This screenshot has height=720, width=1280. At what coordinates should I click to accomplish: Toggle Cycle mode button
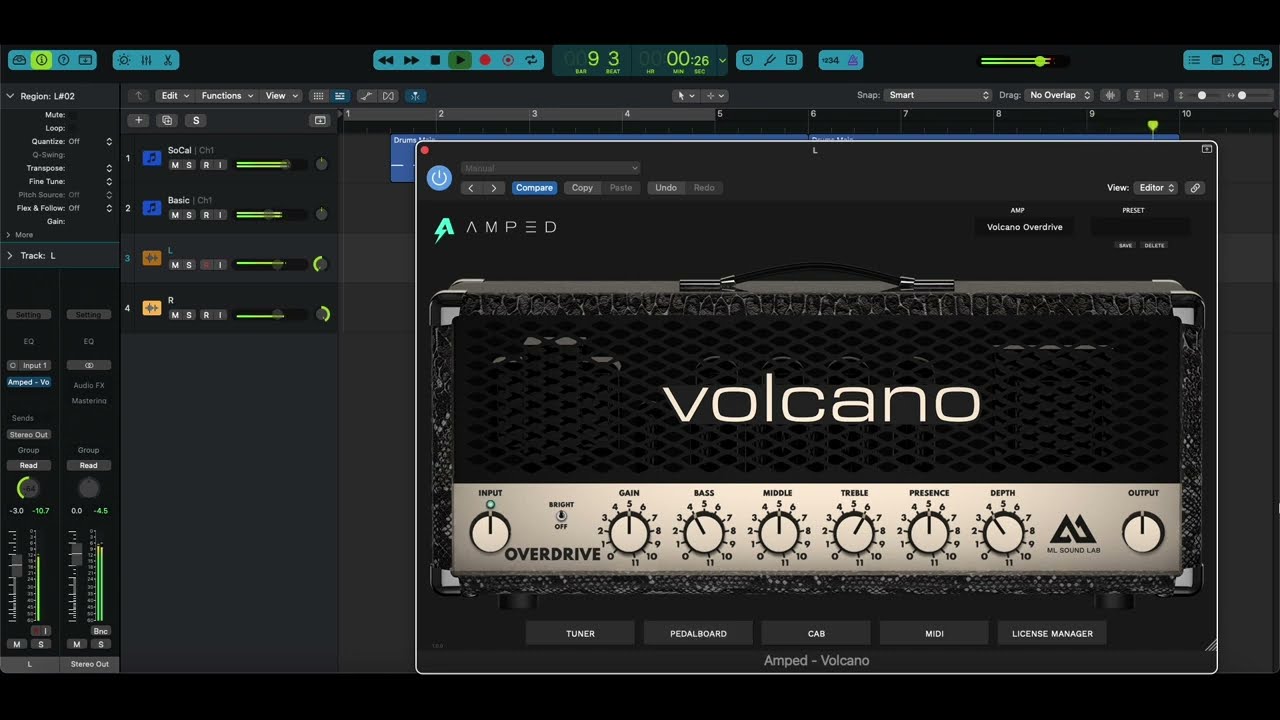coord(532,60)
